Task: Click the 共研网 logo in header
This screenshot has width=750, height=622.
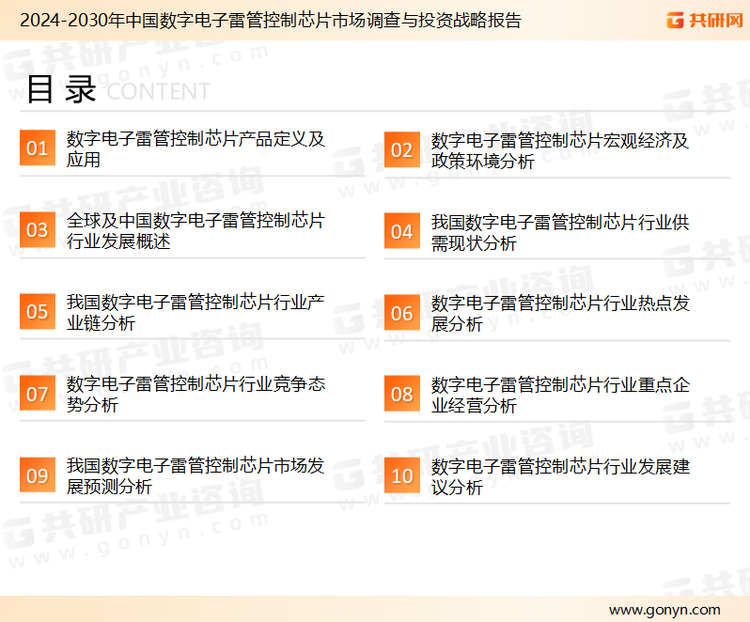Action: (x=703, y=20)
